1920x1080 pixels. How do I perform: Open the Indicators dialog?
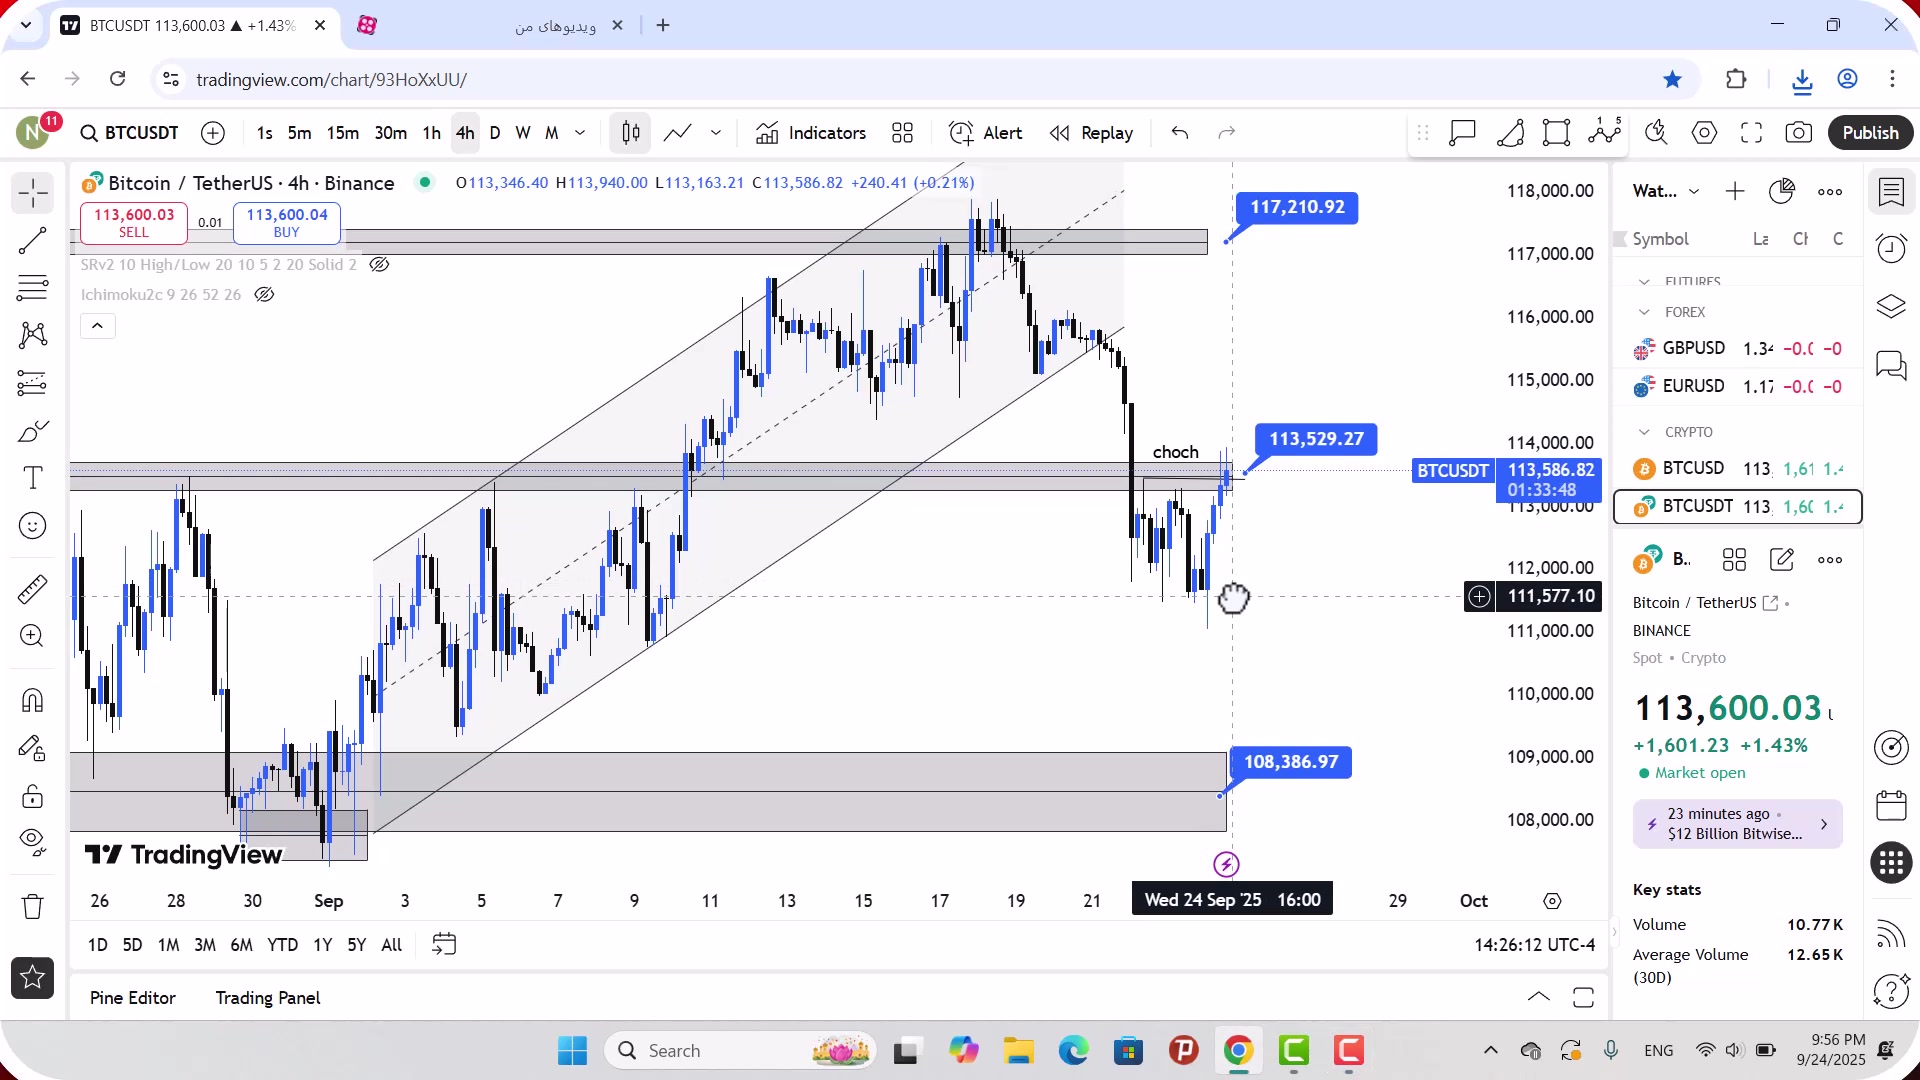(811, 133)
